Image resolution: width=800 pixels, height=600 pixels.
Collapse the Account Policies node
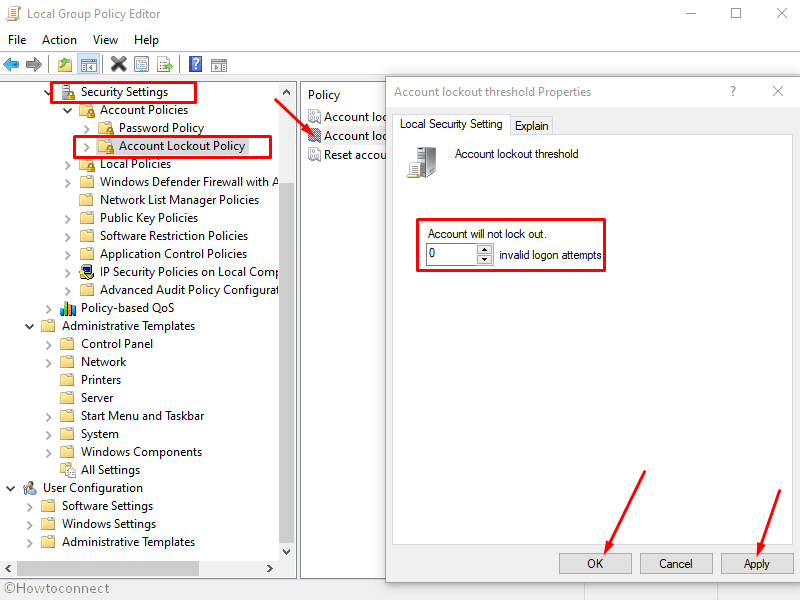click(67, 110)
